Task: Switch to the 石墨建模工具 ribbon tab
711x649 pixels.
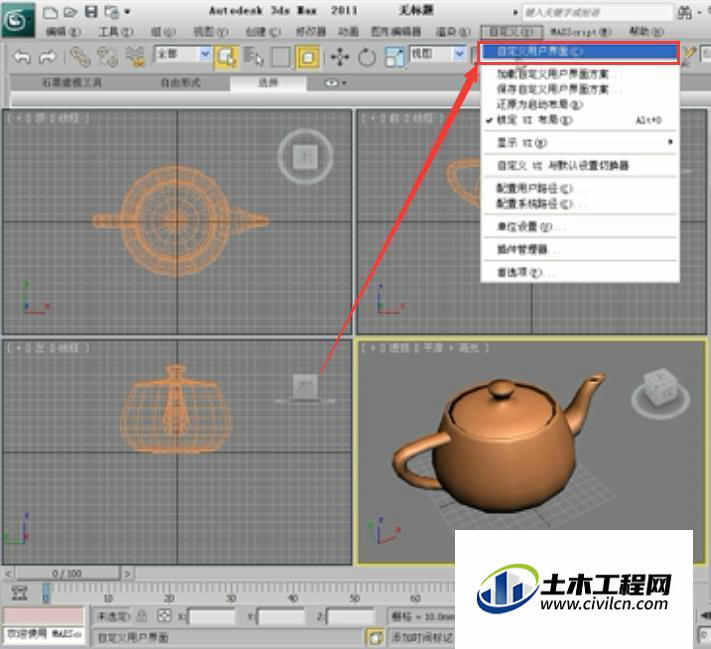Action: click(x=72, y=83)
